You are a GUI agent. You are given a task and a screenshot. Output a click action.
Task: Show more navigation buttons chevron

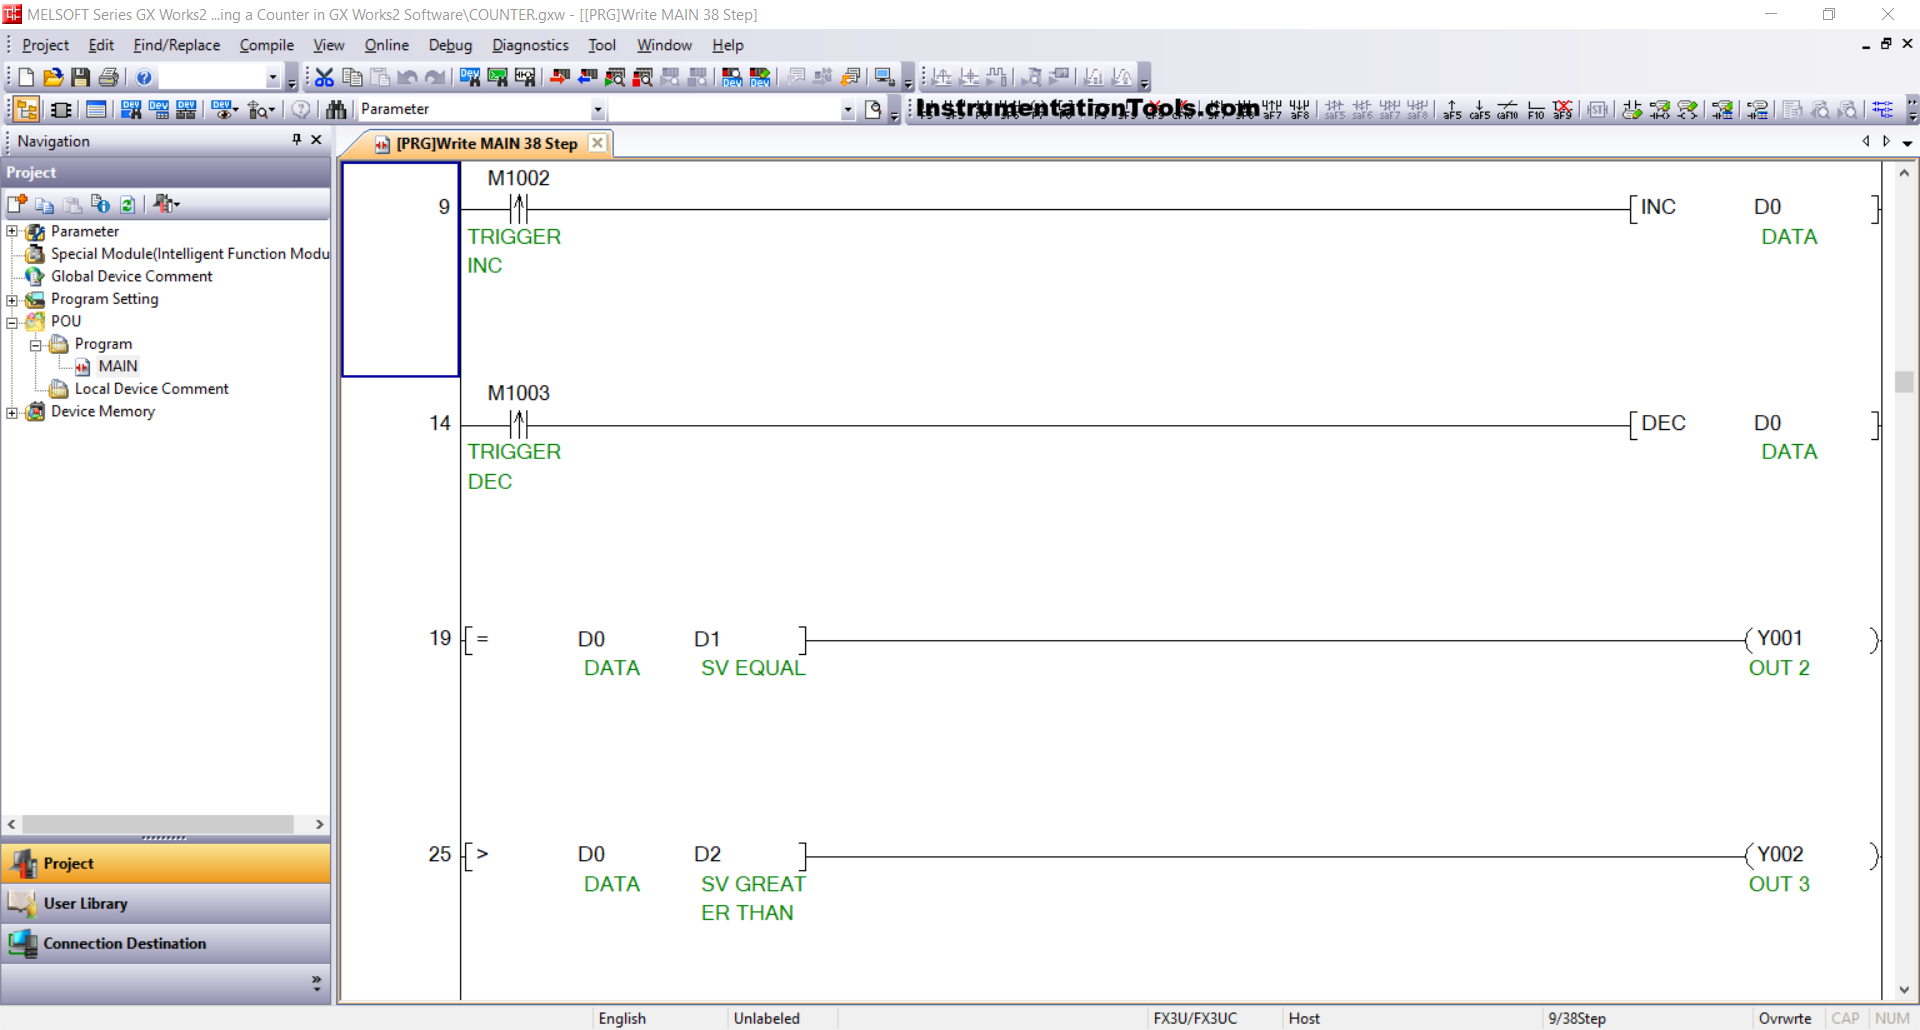[316, 984]
